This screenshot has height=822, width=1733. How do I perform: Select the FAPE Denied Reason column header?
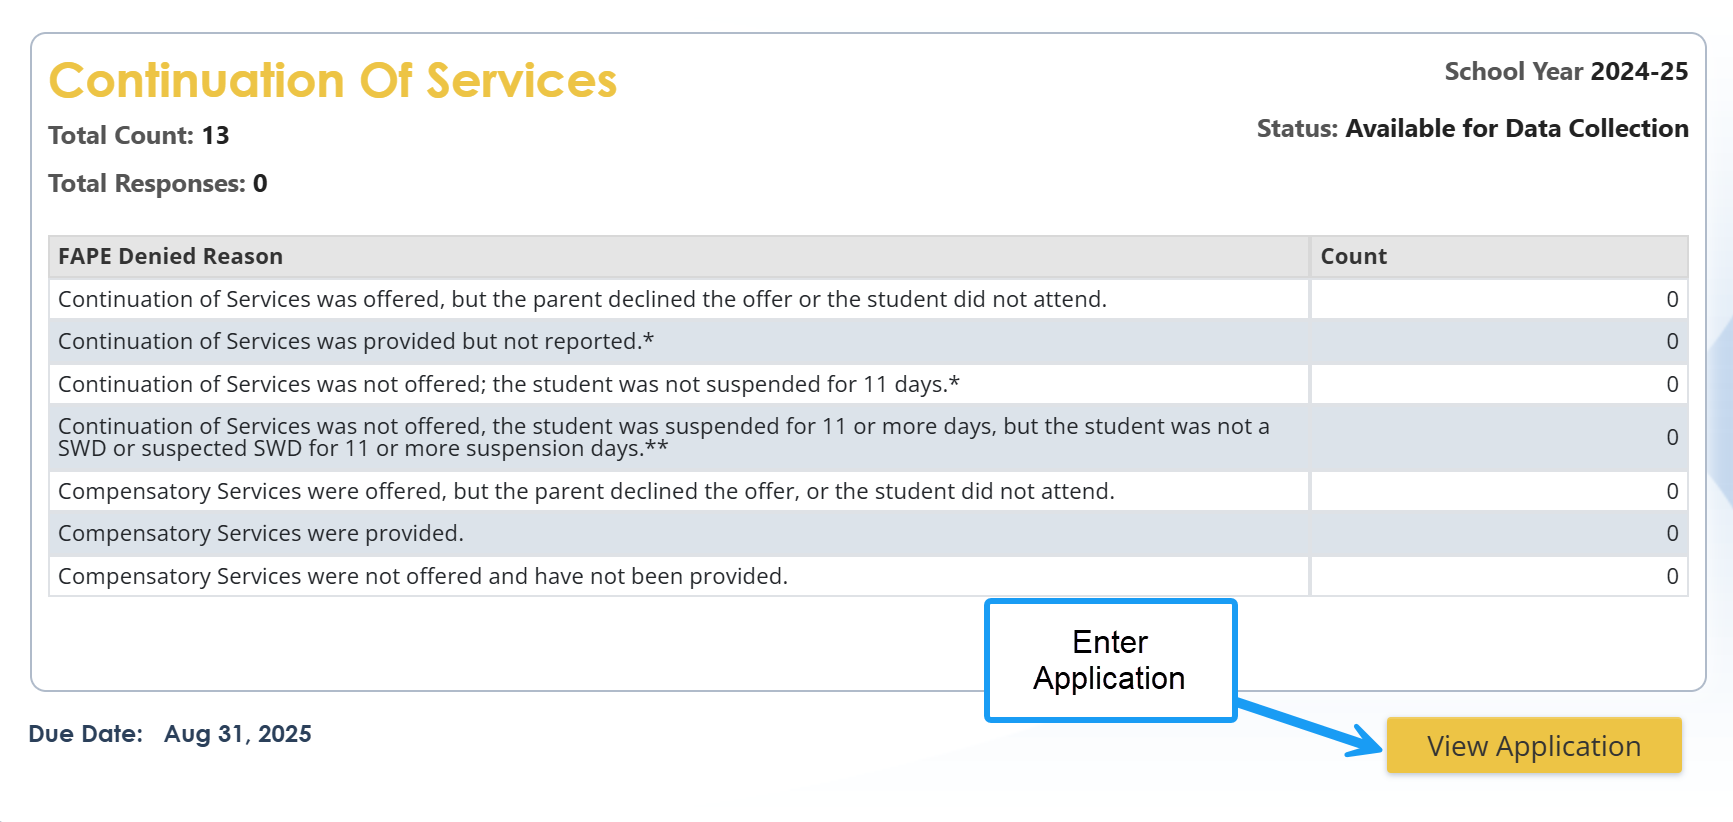(171, 257)
